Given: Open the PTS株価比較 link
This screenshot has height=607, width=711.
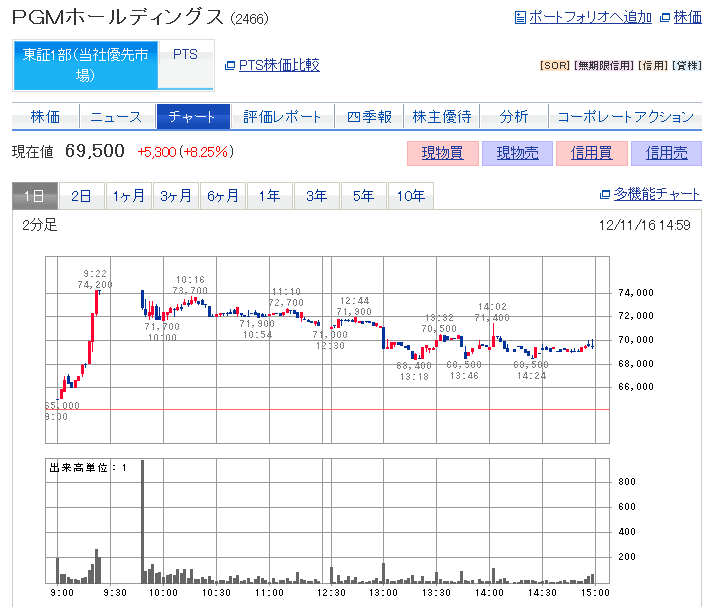Looking at the screenshot, I should [x=279, y=65].
